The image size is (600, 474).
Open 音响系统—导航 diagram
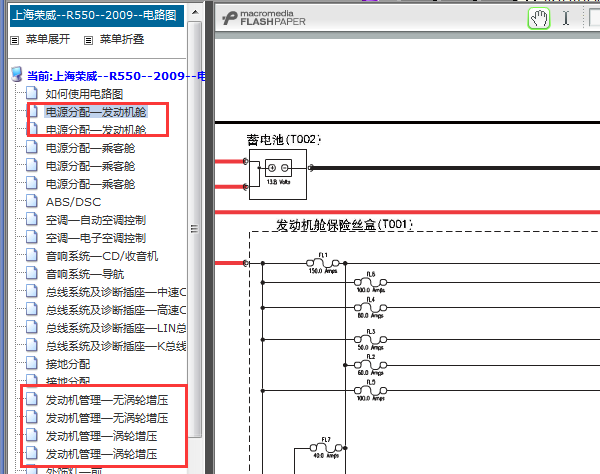[x=85, y=274]
